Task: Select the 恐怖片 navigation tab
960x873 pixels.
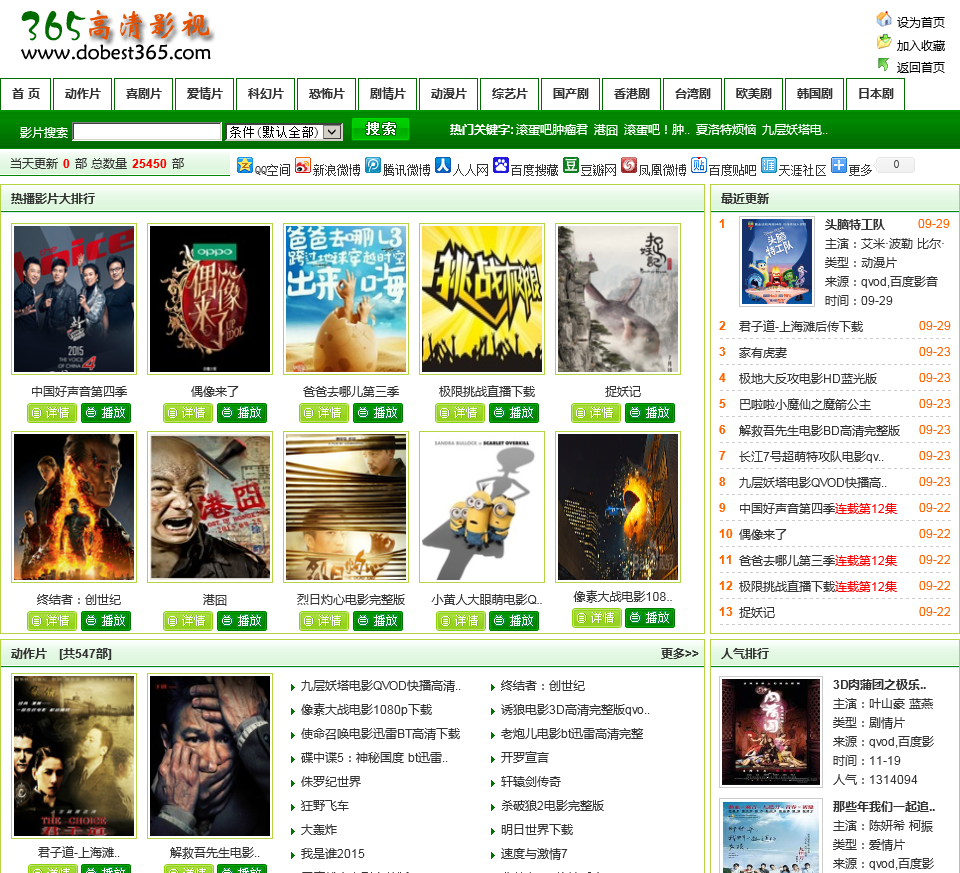Action: (x=326, y=94)
